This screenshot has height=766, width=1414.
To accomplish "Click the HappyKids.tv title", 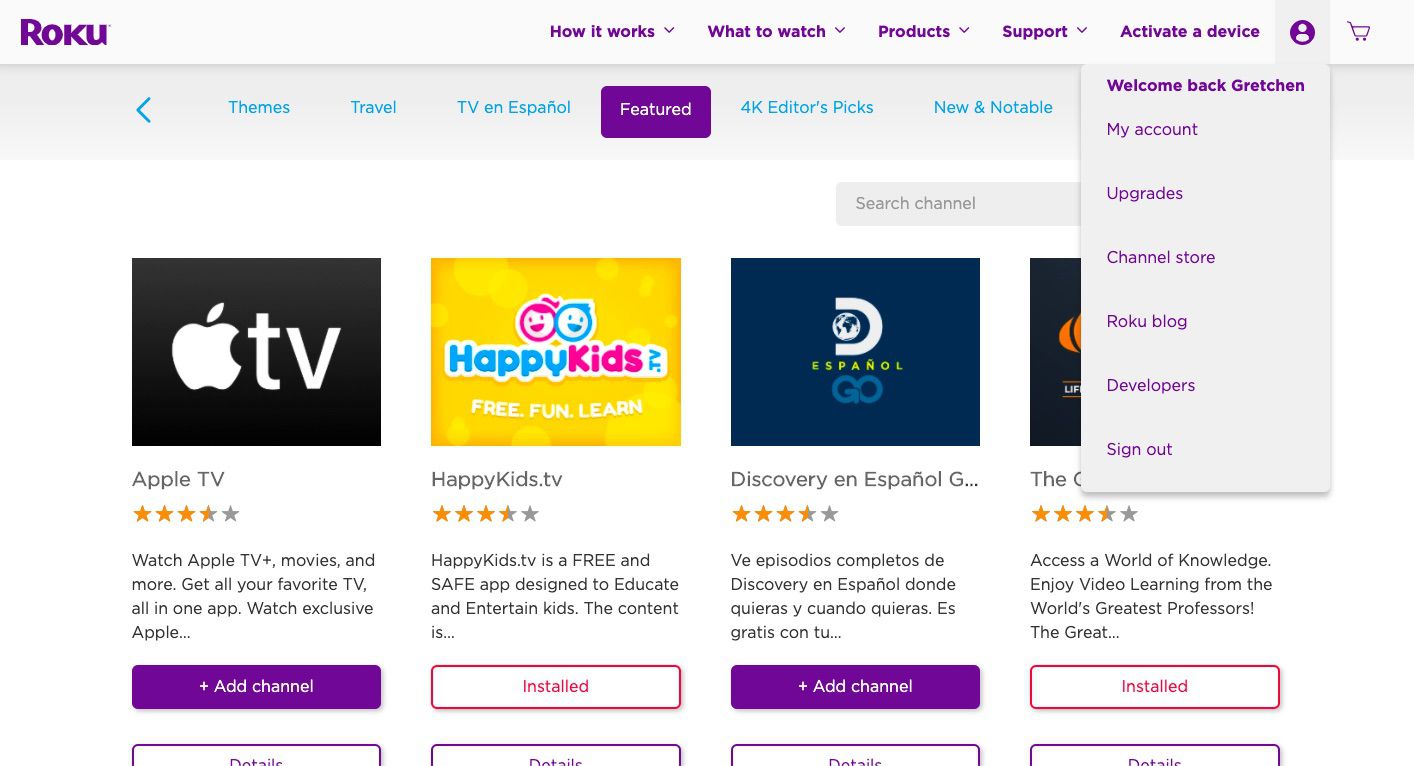I will click(x=497, y=479).
